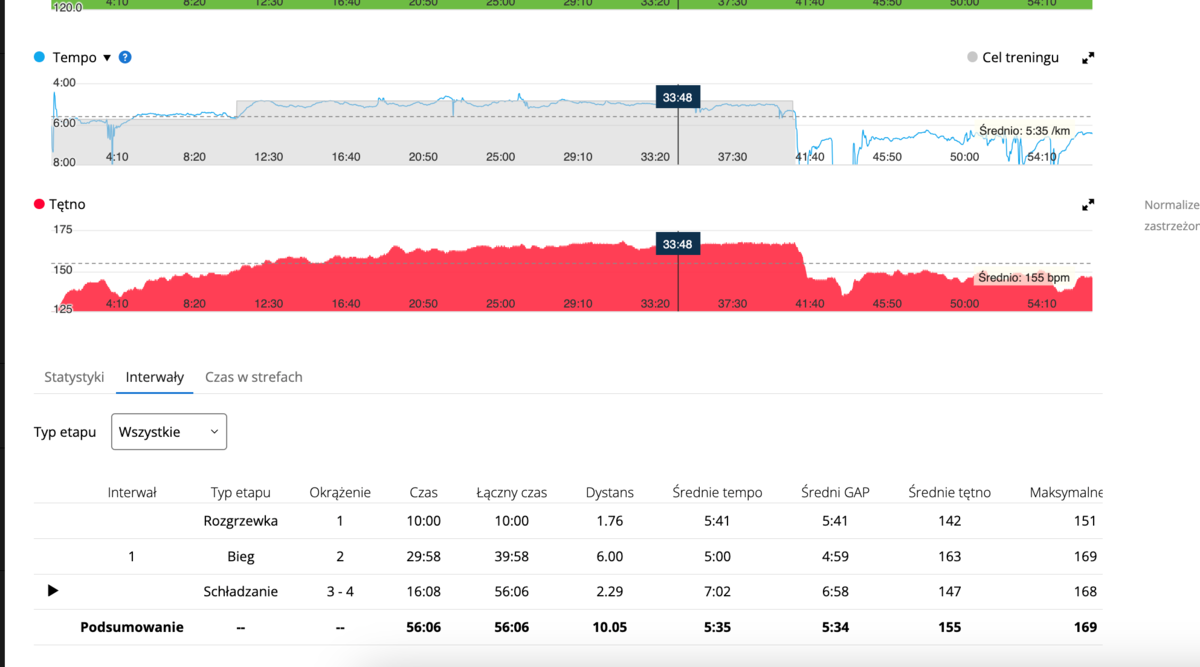This screenshot has width=1200, height=667.
Task: Open the Typ etapu Wszystkie dropdown
Action: coord(169,432)
